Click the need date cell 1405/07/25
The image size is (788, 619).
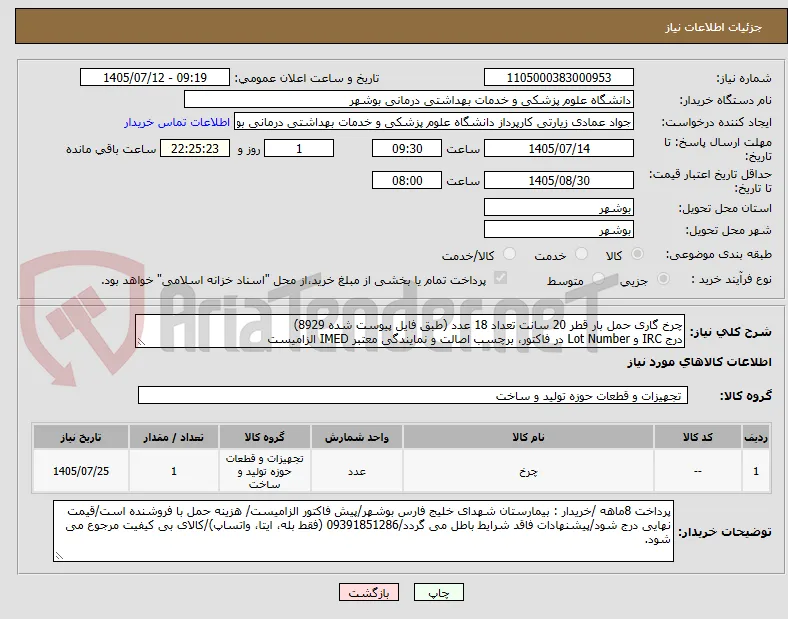[x=81, y=471]
